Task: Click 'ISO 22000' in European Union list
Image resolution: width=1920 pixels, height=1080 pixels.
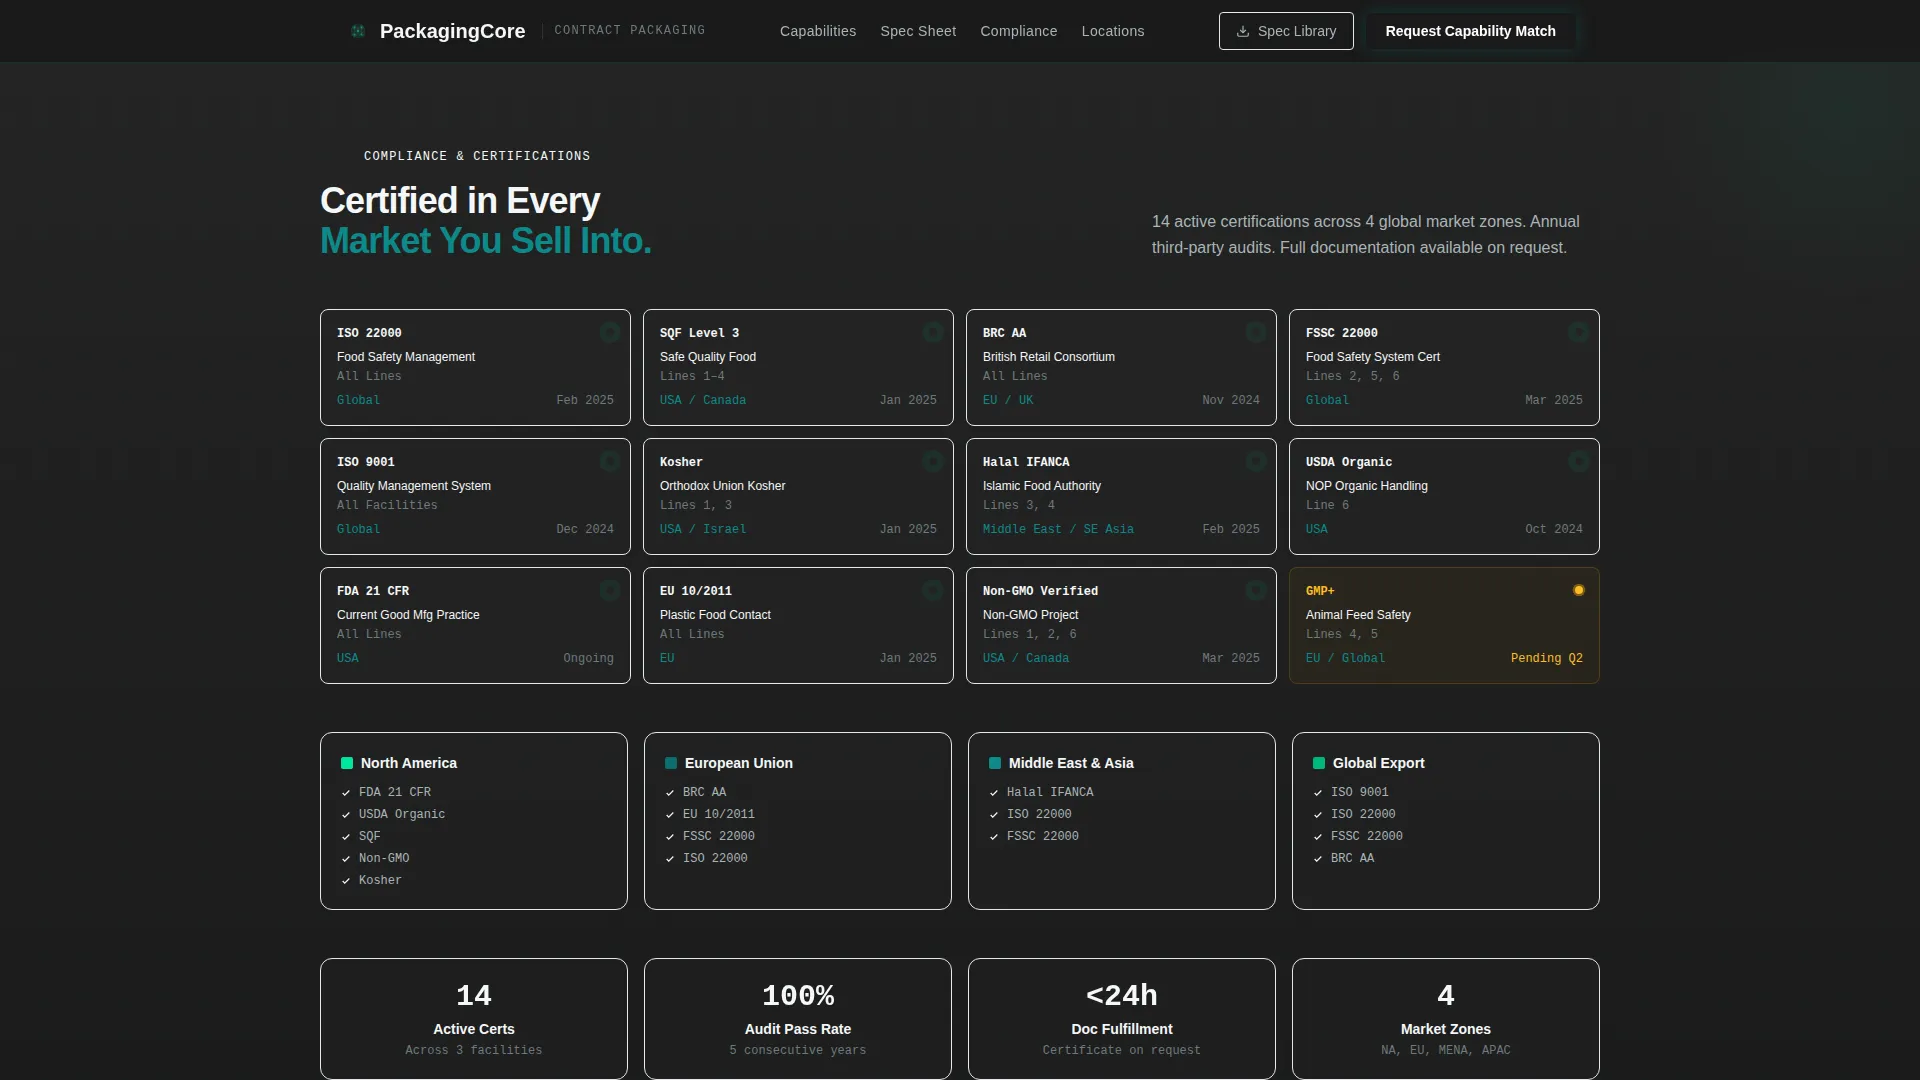Action: click(x=715, y=859)
